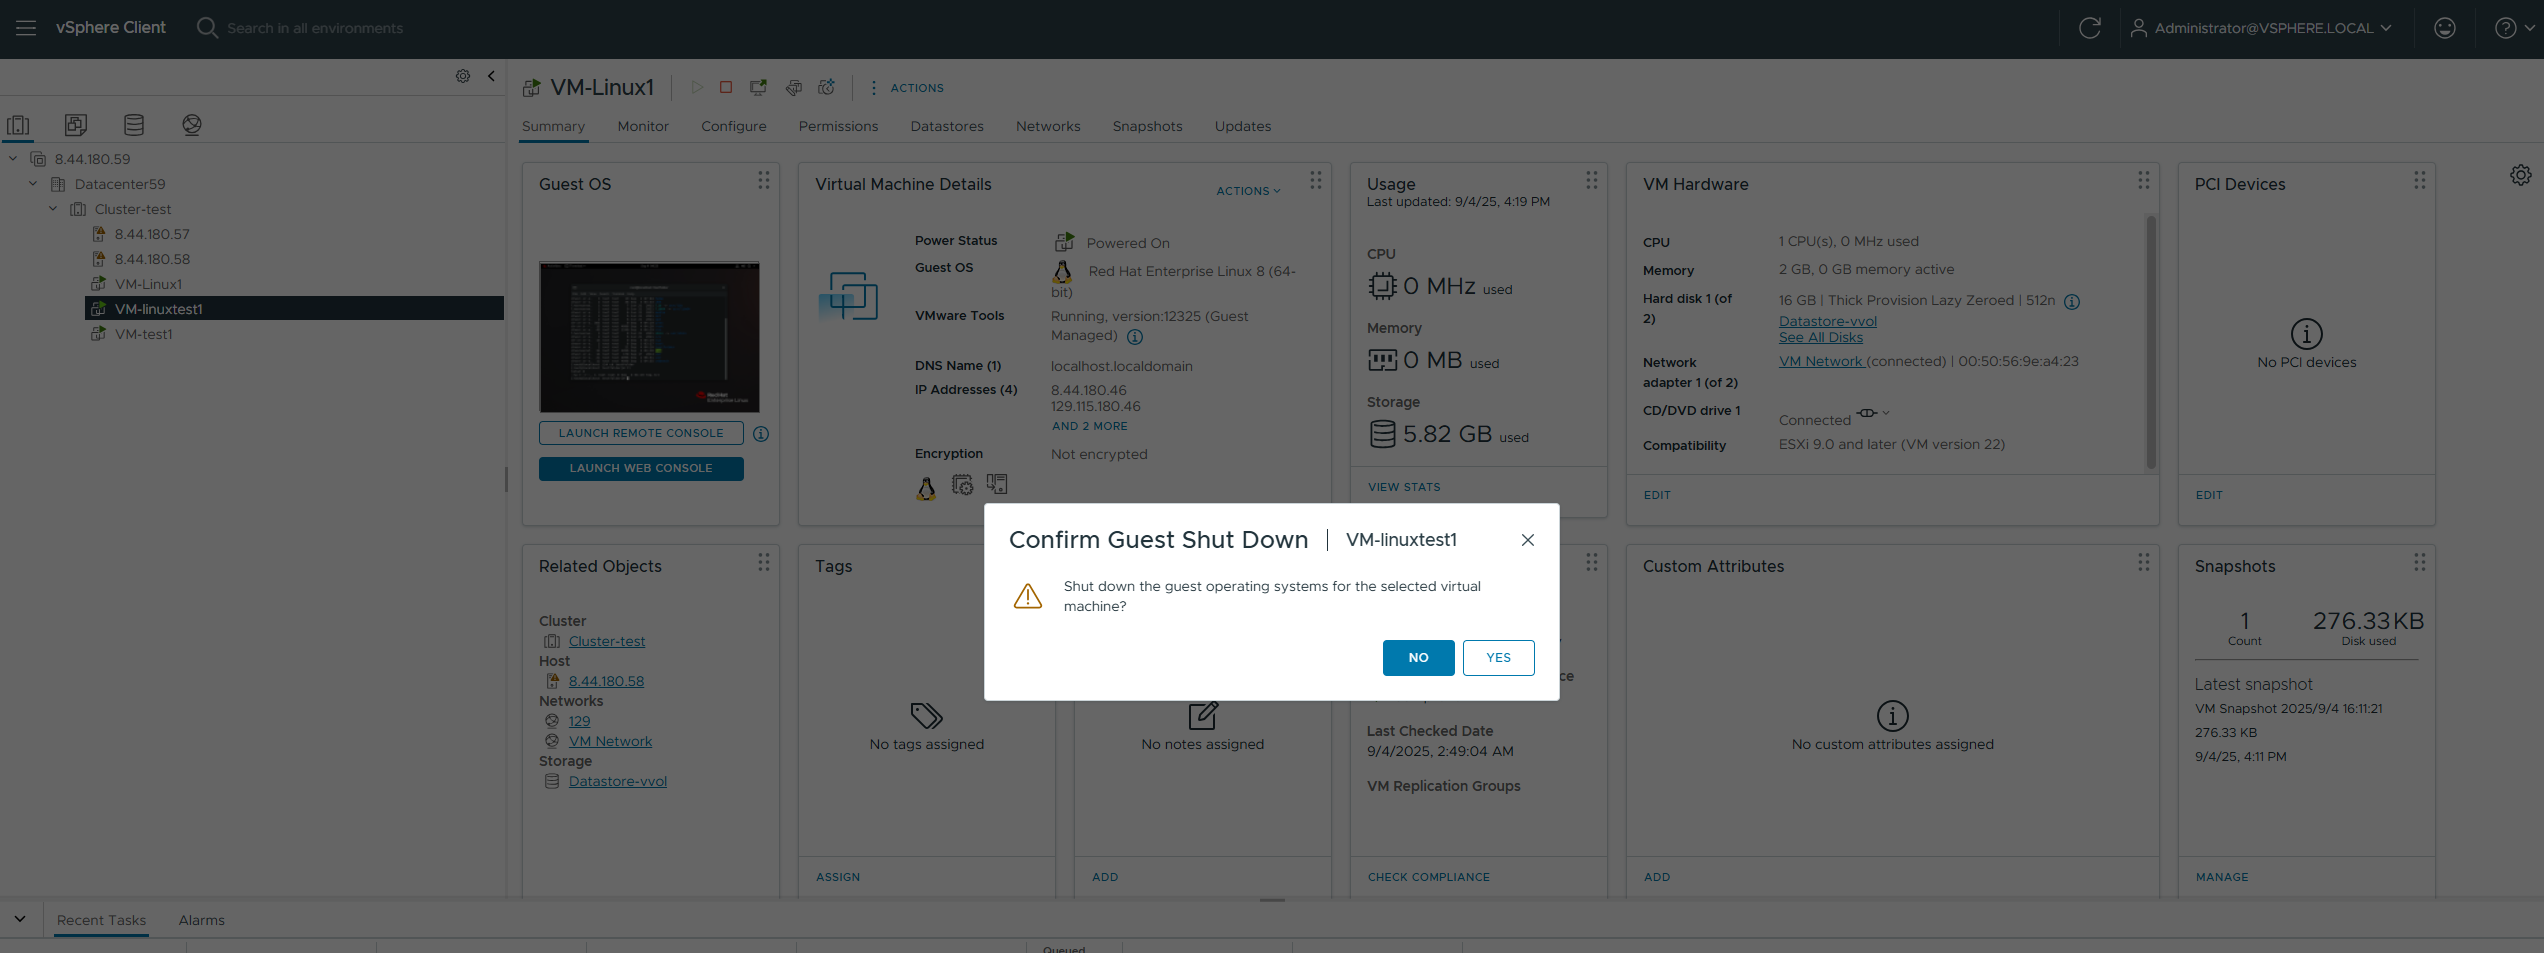This screenshot has height=953, width=2544.
Task: Click the Power On toolbar icon
Action: point(697,88)
